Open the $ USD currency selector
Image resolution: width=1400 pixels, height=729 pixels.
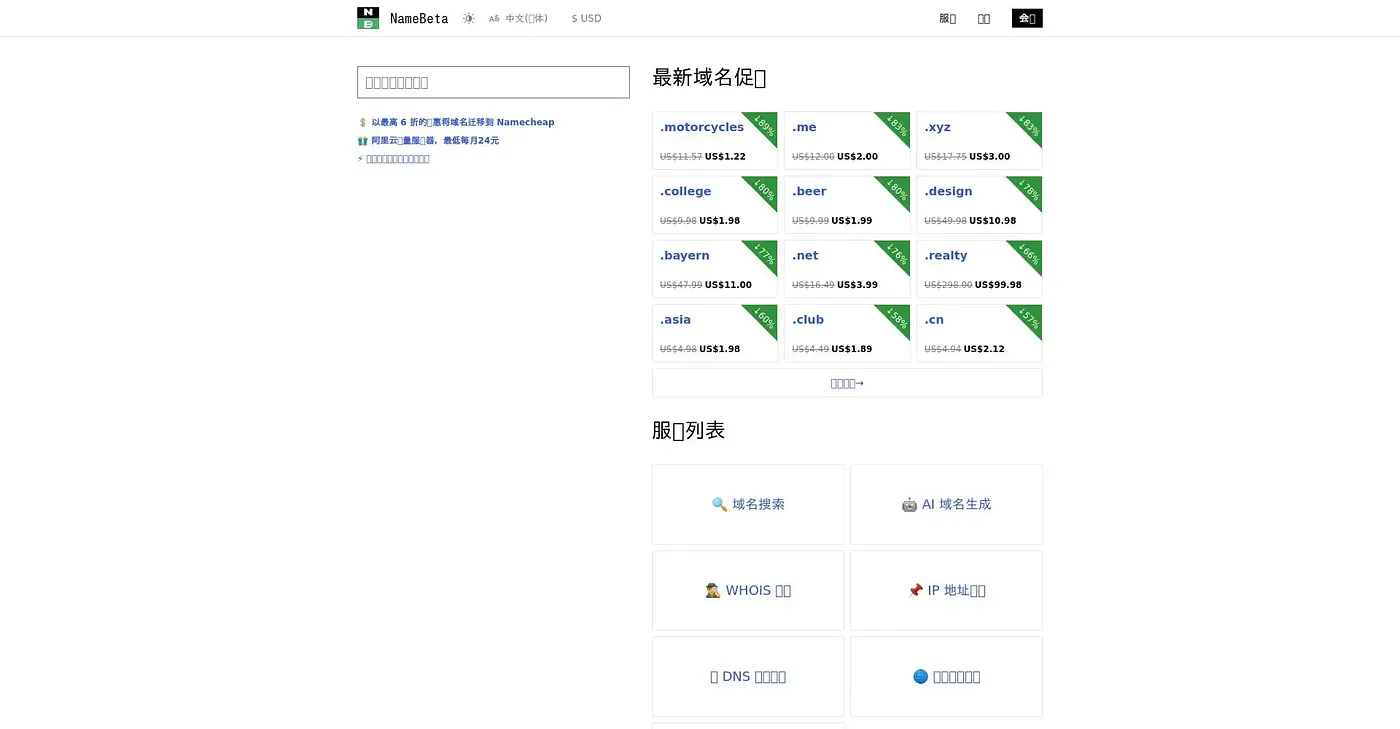[x=586, y=18]
